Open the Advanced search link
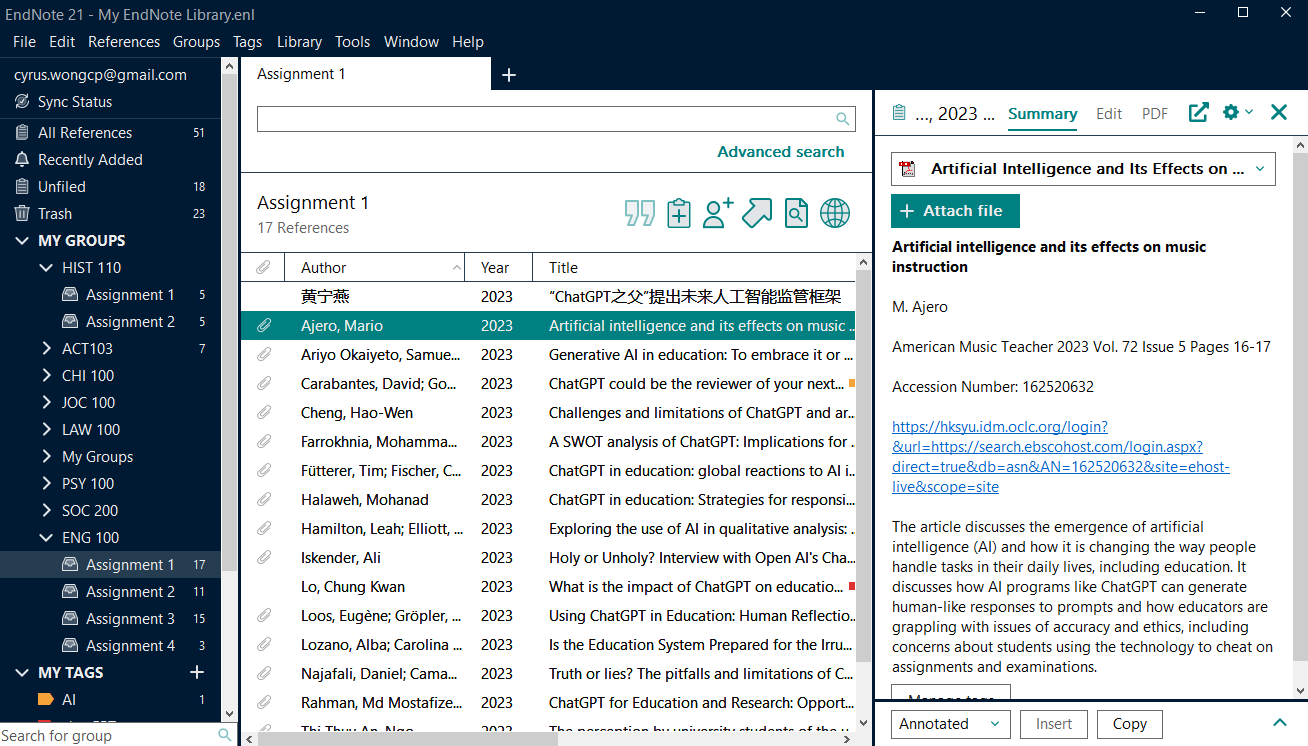Viewport: 1308px width, 746px height. pos(780,152)
